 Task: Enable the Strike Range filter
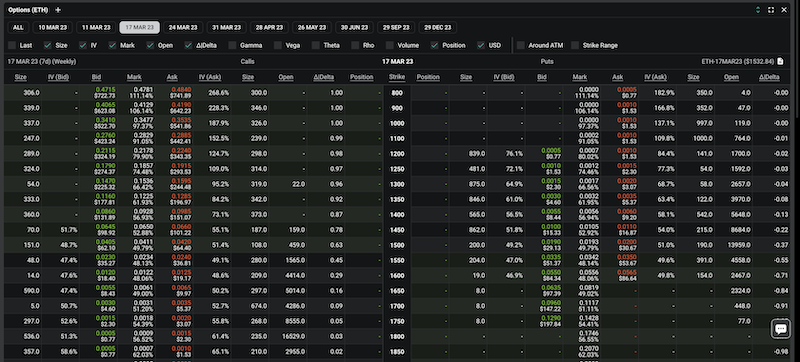(x=575, y=45)
